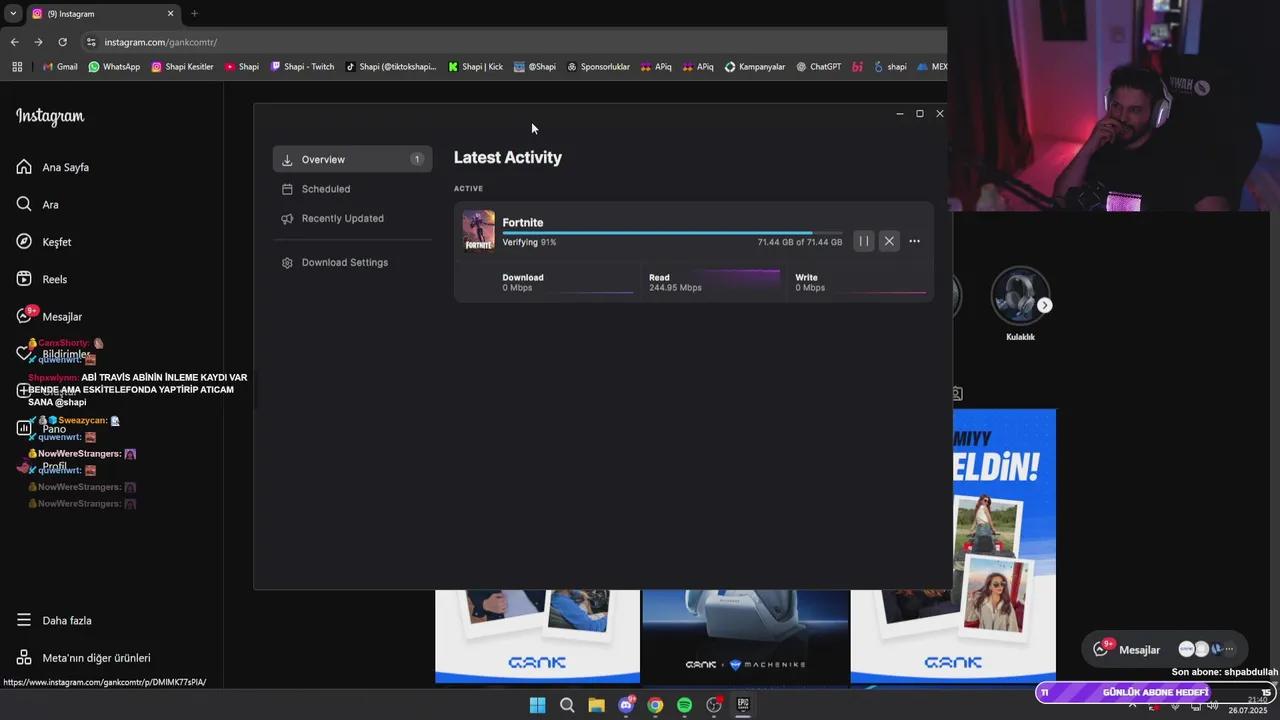
Task: Click the Read speed 244.95 Mbps value
Action: pyautogui.click(x=675, y=288)
